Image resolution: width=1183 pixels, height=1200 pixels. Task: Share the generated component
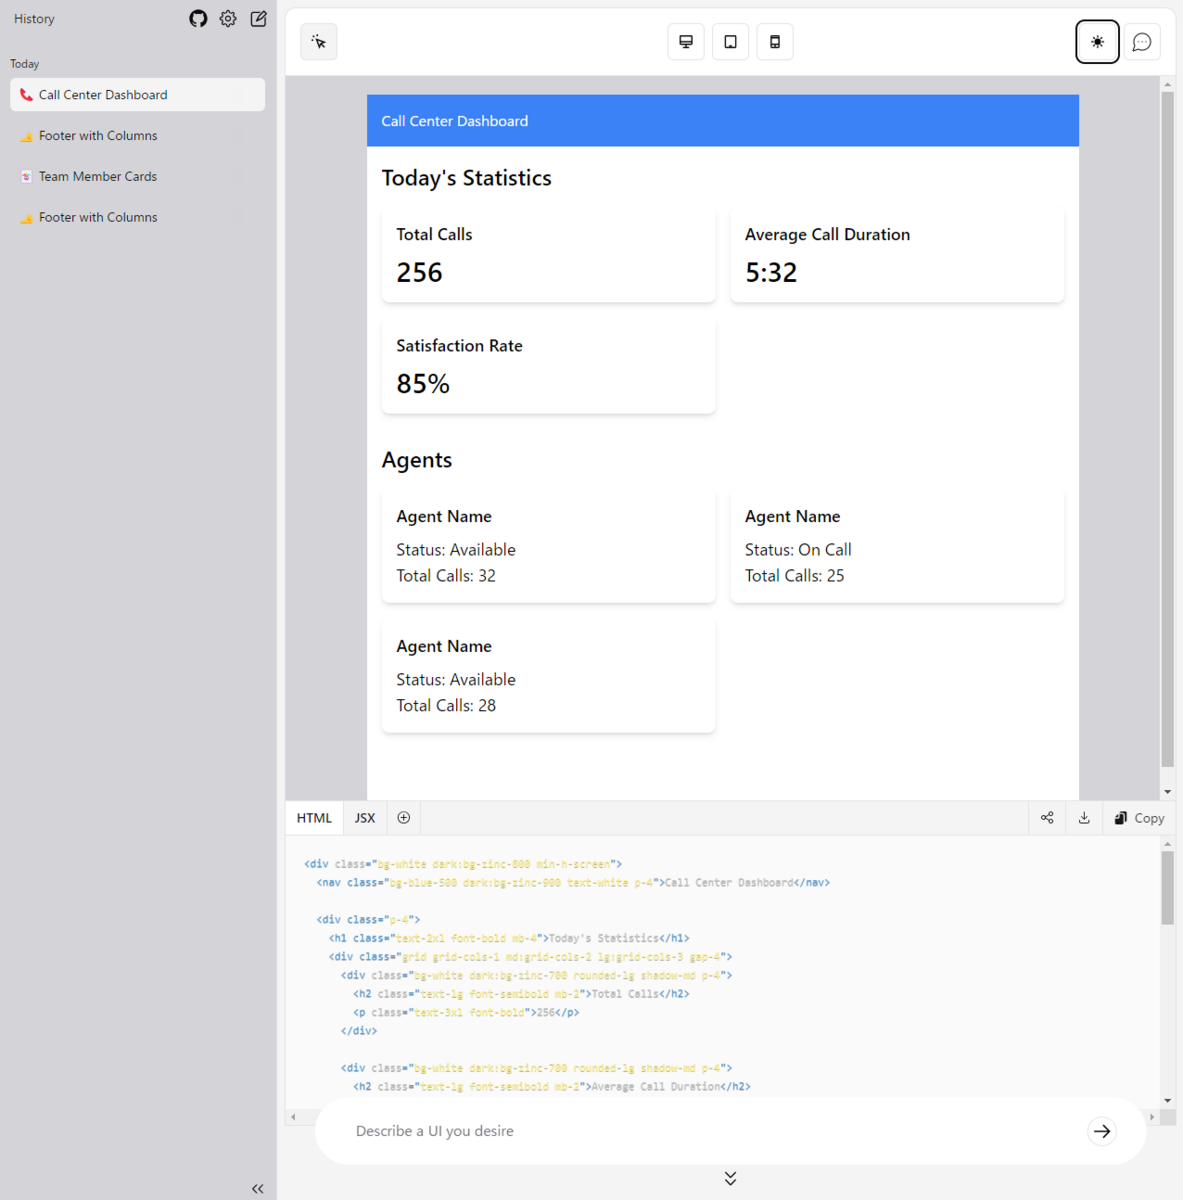click(1047, 817)
